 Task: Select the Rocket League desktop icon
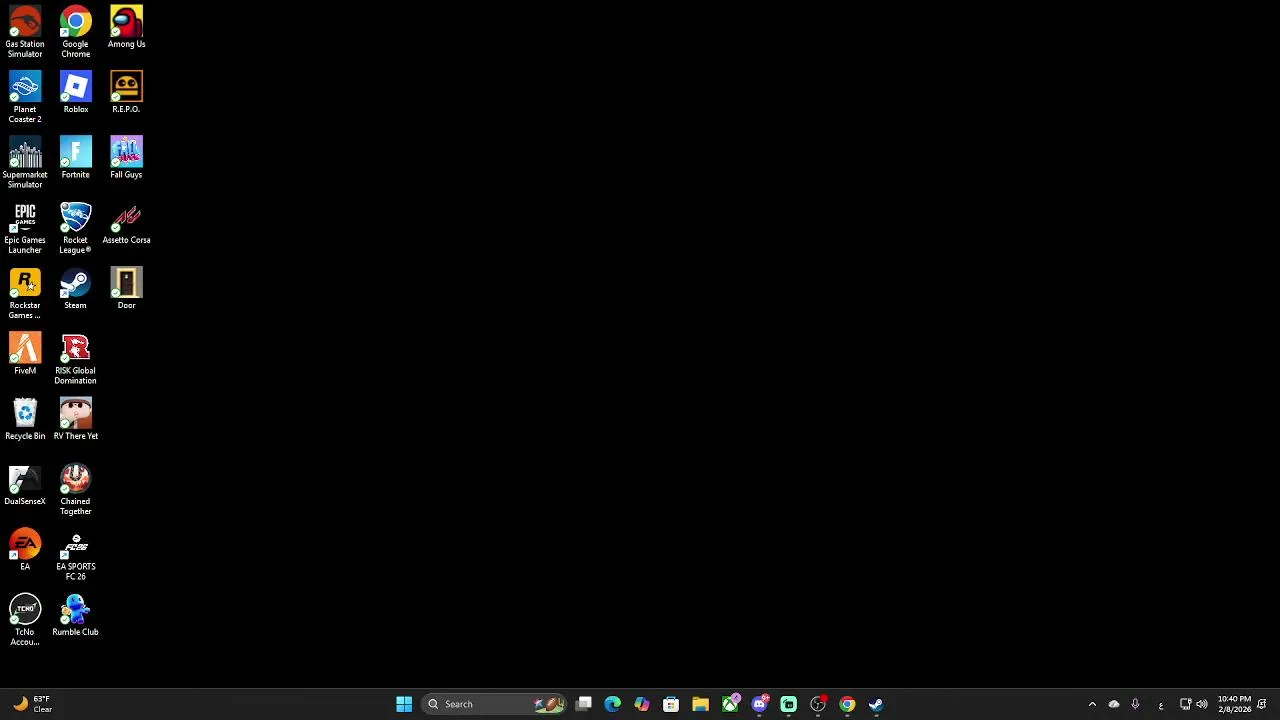[x=75, y=228]
